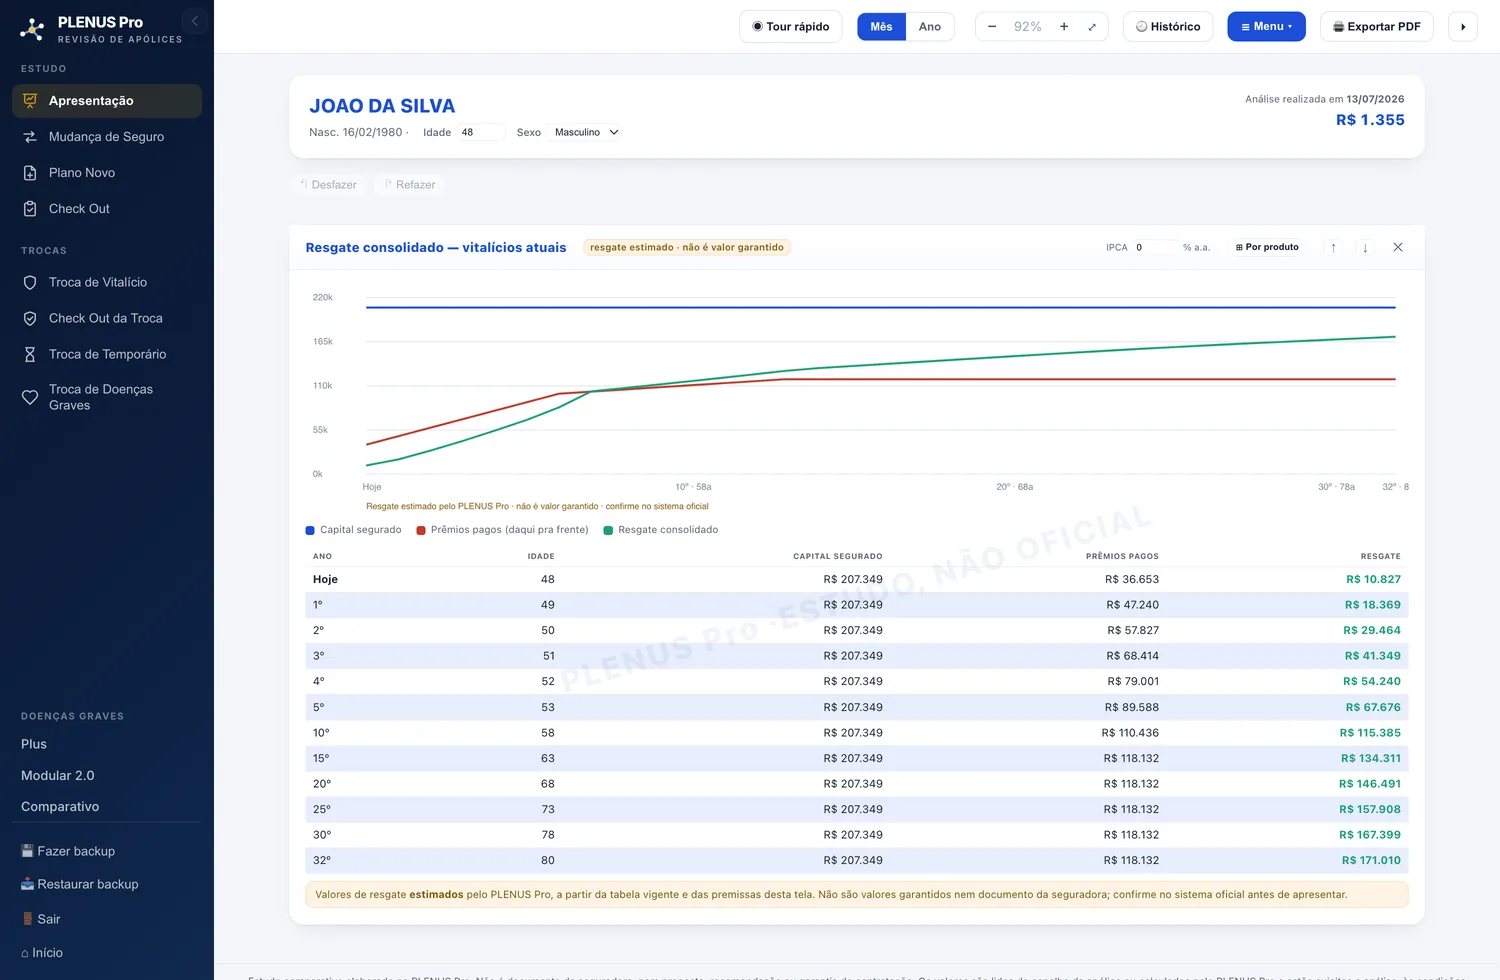The width and height of the screenshot is (1500, 980).
Task: Click Check Out da Troca shield icon
Action: pos(30,319)
